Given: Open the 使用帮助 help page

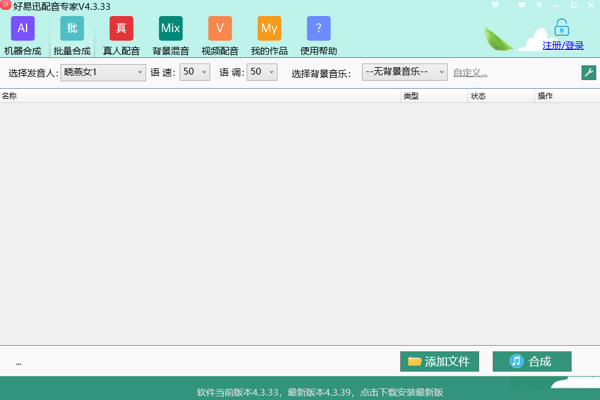Looking at the screenshot, I should pos(318,35).
